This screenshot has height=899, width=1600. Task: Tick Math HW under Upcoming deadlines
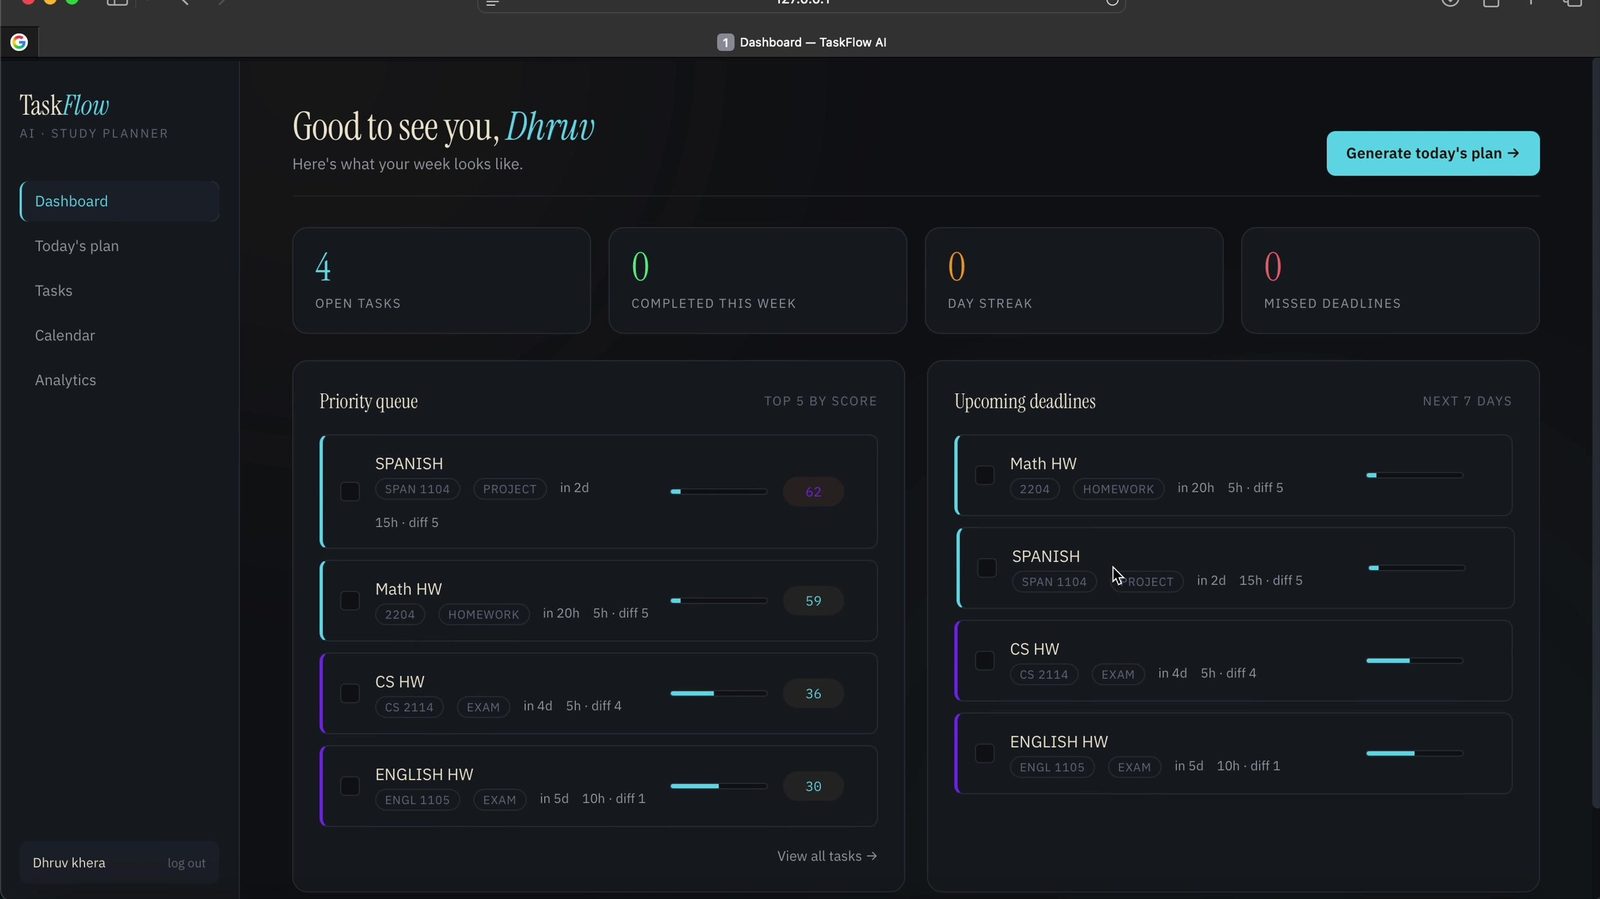(985, 475)
